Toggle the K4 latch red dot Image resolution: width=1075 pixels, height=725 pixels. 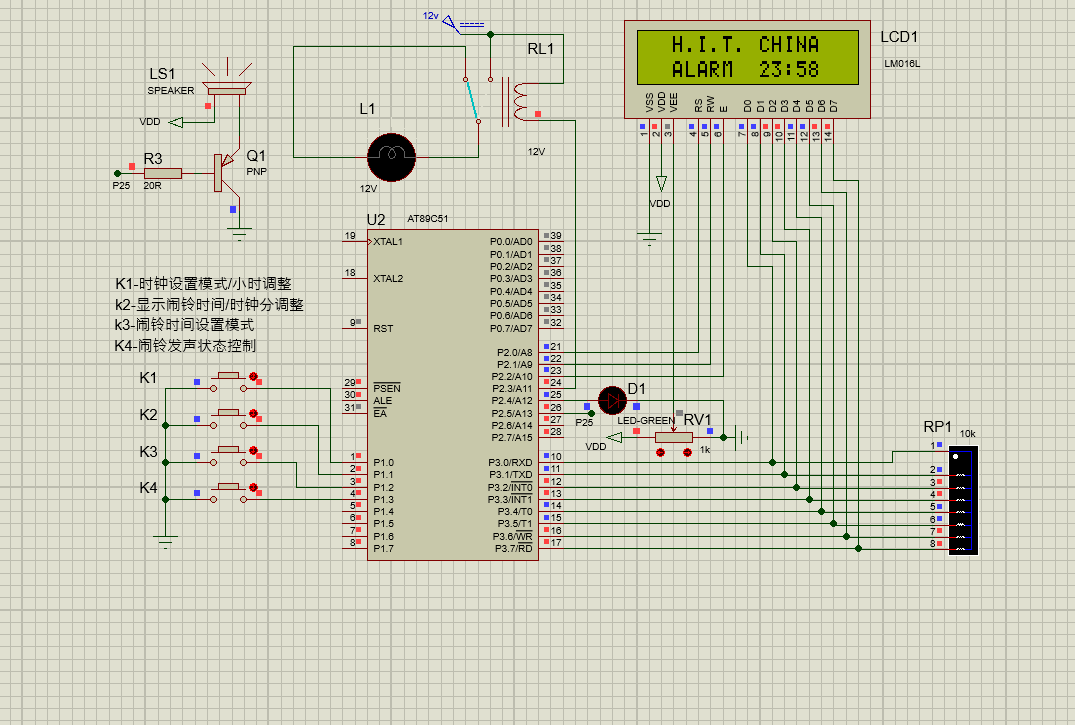tap(253, 487)
